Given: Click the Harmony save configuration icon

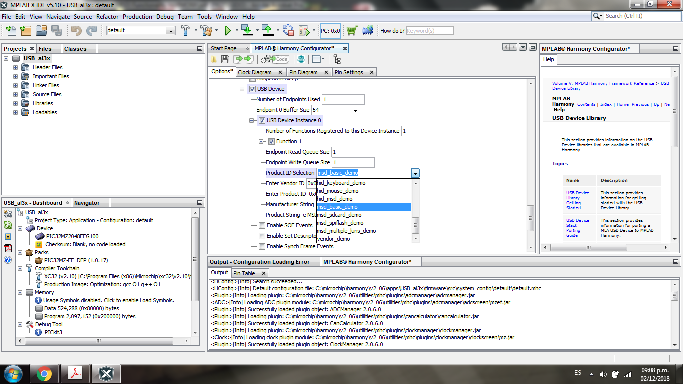Looking at the screenshot, I should [x=225, y=59].
